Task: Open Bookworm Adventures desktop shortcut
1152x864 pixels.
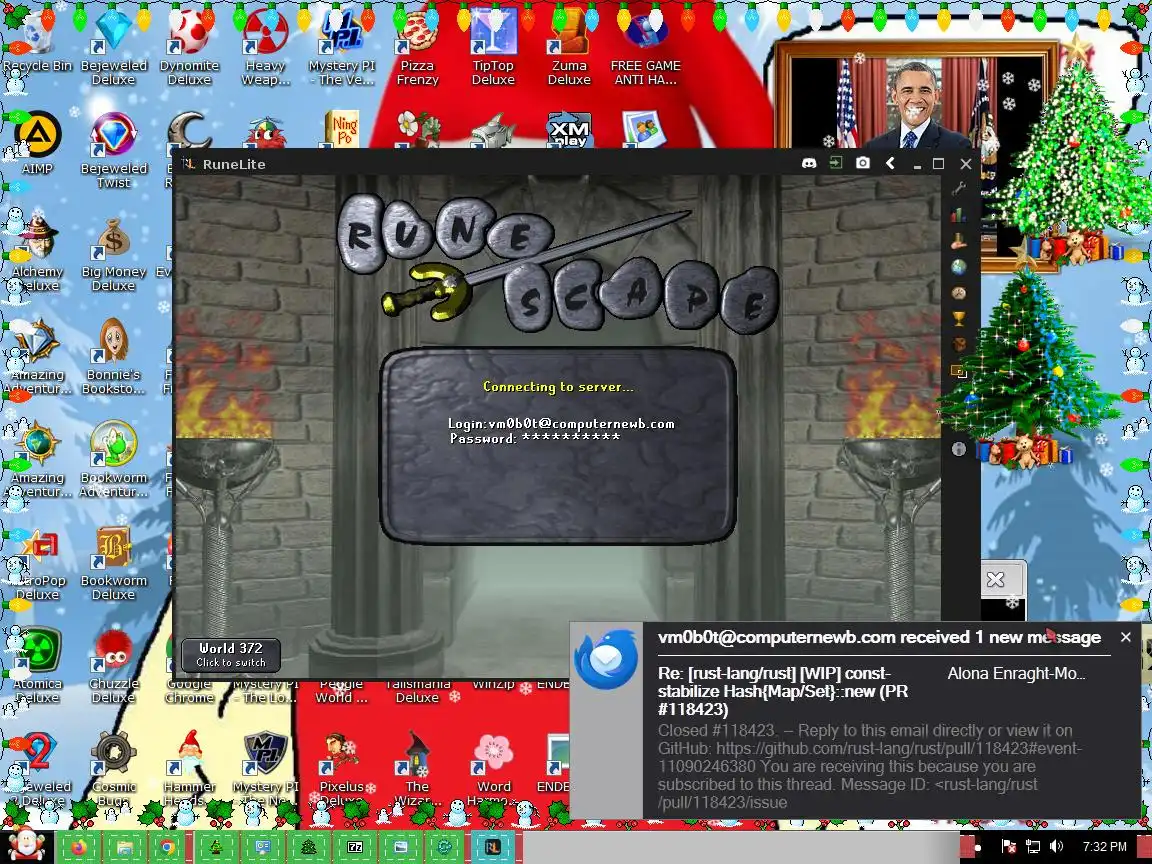Action: tap(114, 460)
